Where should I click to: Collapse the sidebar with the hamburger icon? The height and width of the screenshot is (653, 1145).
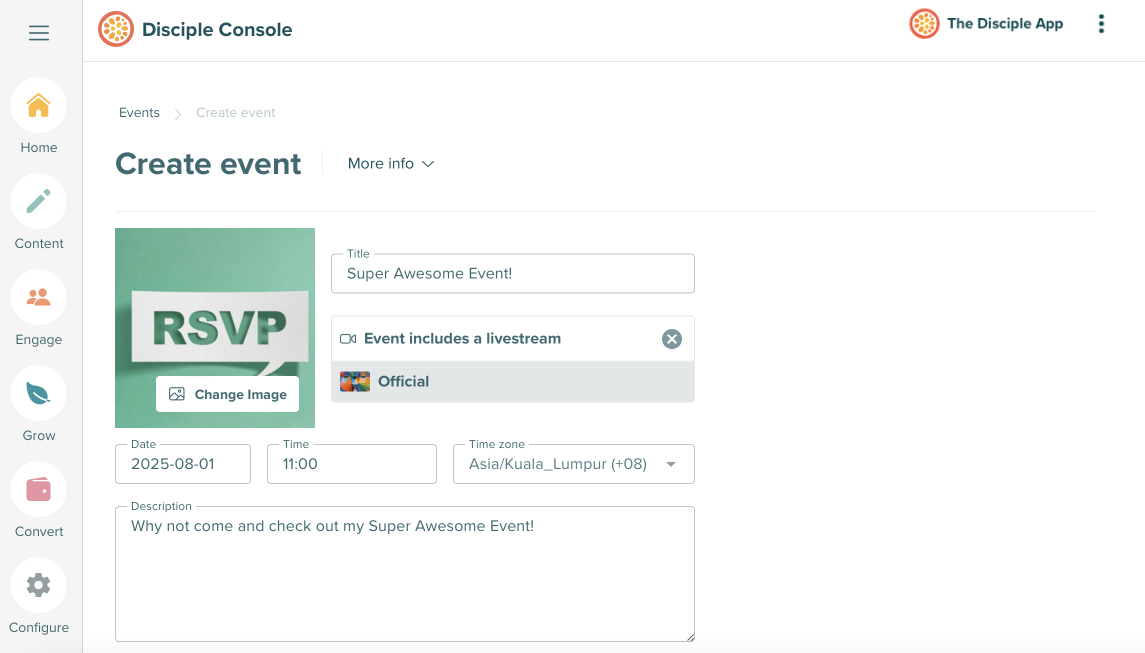point(38,32)
